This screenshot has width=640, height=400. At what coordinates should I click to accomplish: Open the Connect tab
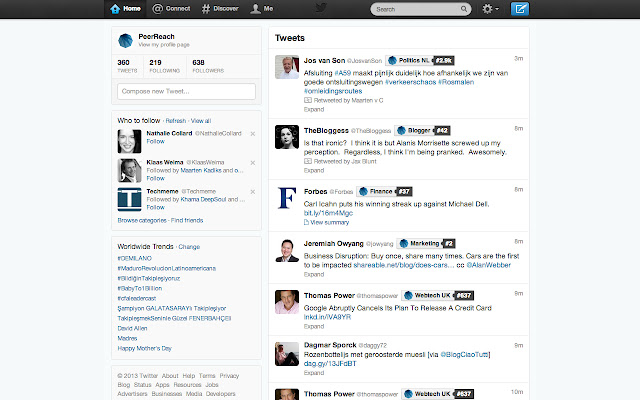tap(171, 9)
